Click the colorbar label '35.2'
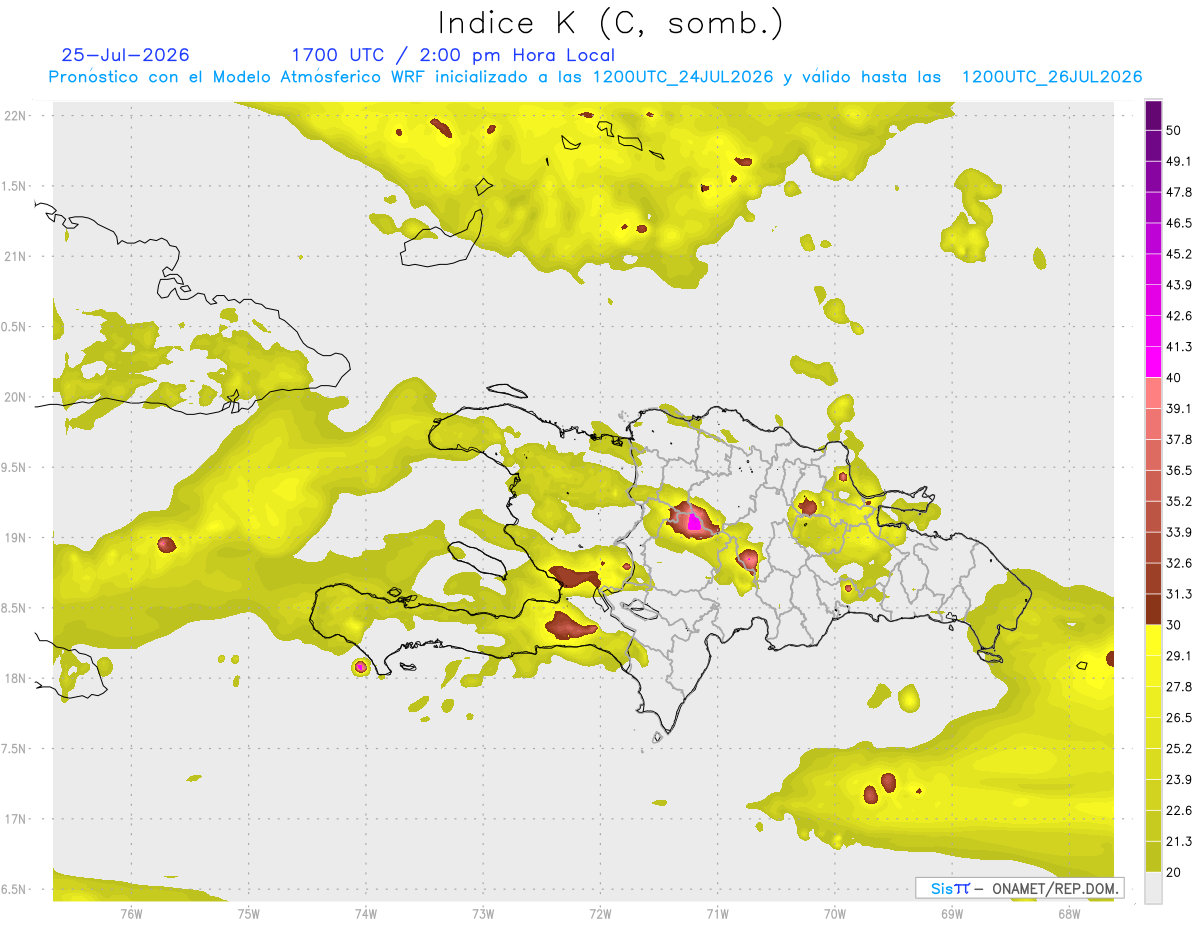 coord(1179,501)
